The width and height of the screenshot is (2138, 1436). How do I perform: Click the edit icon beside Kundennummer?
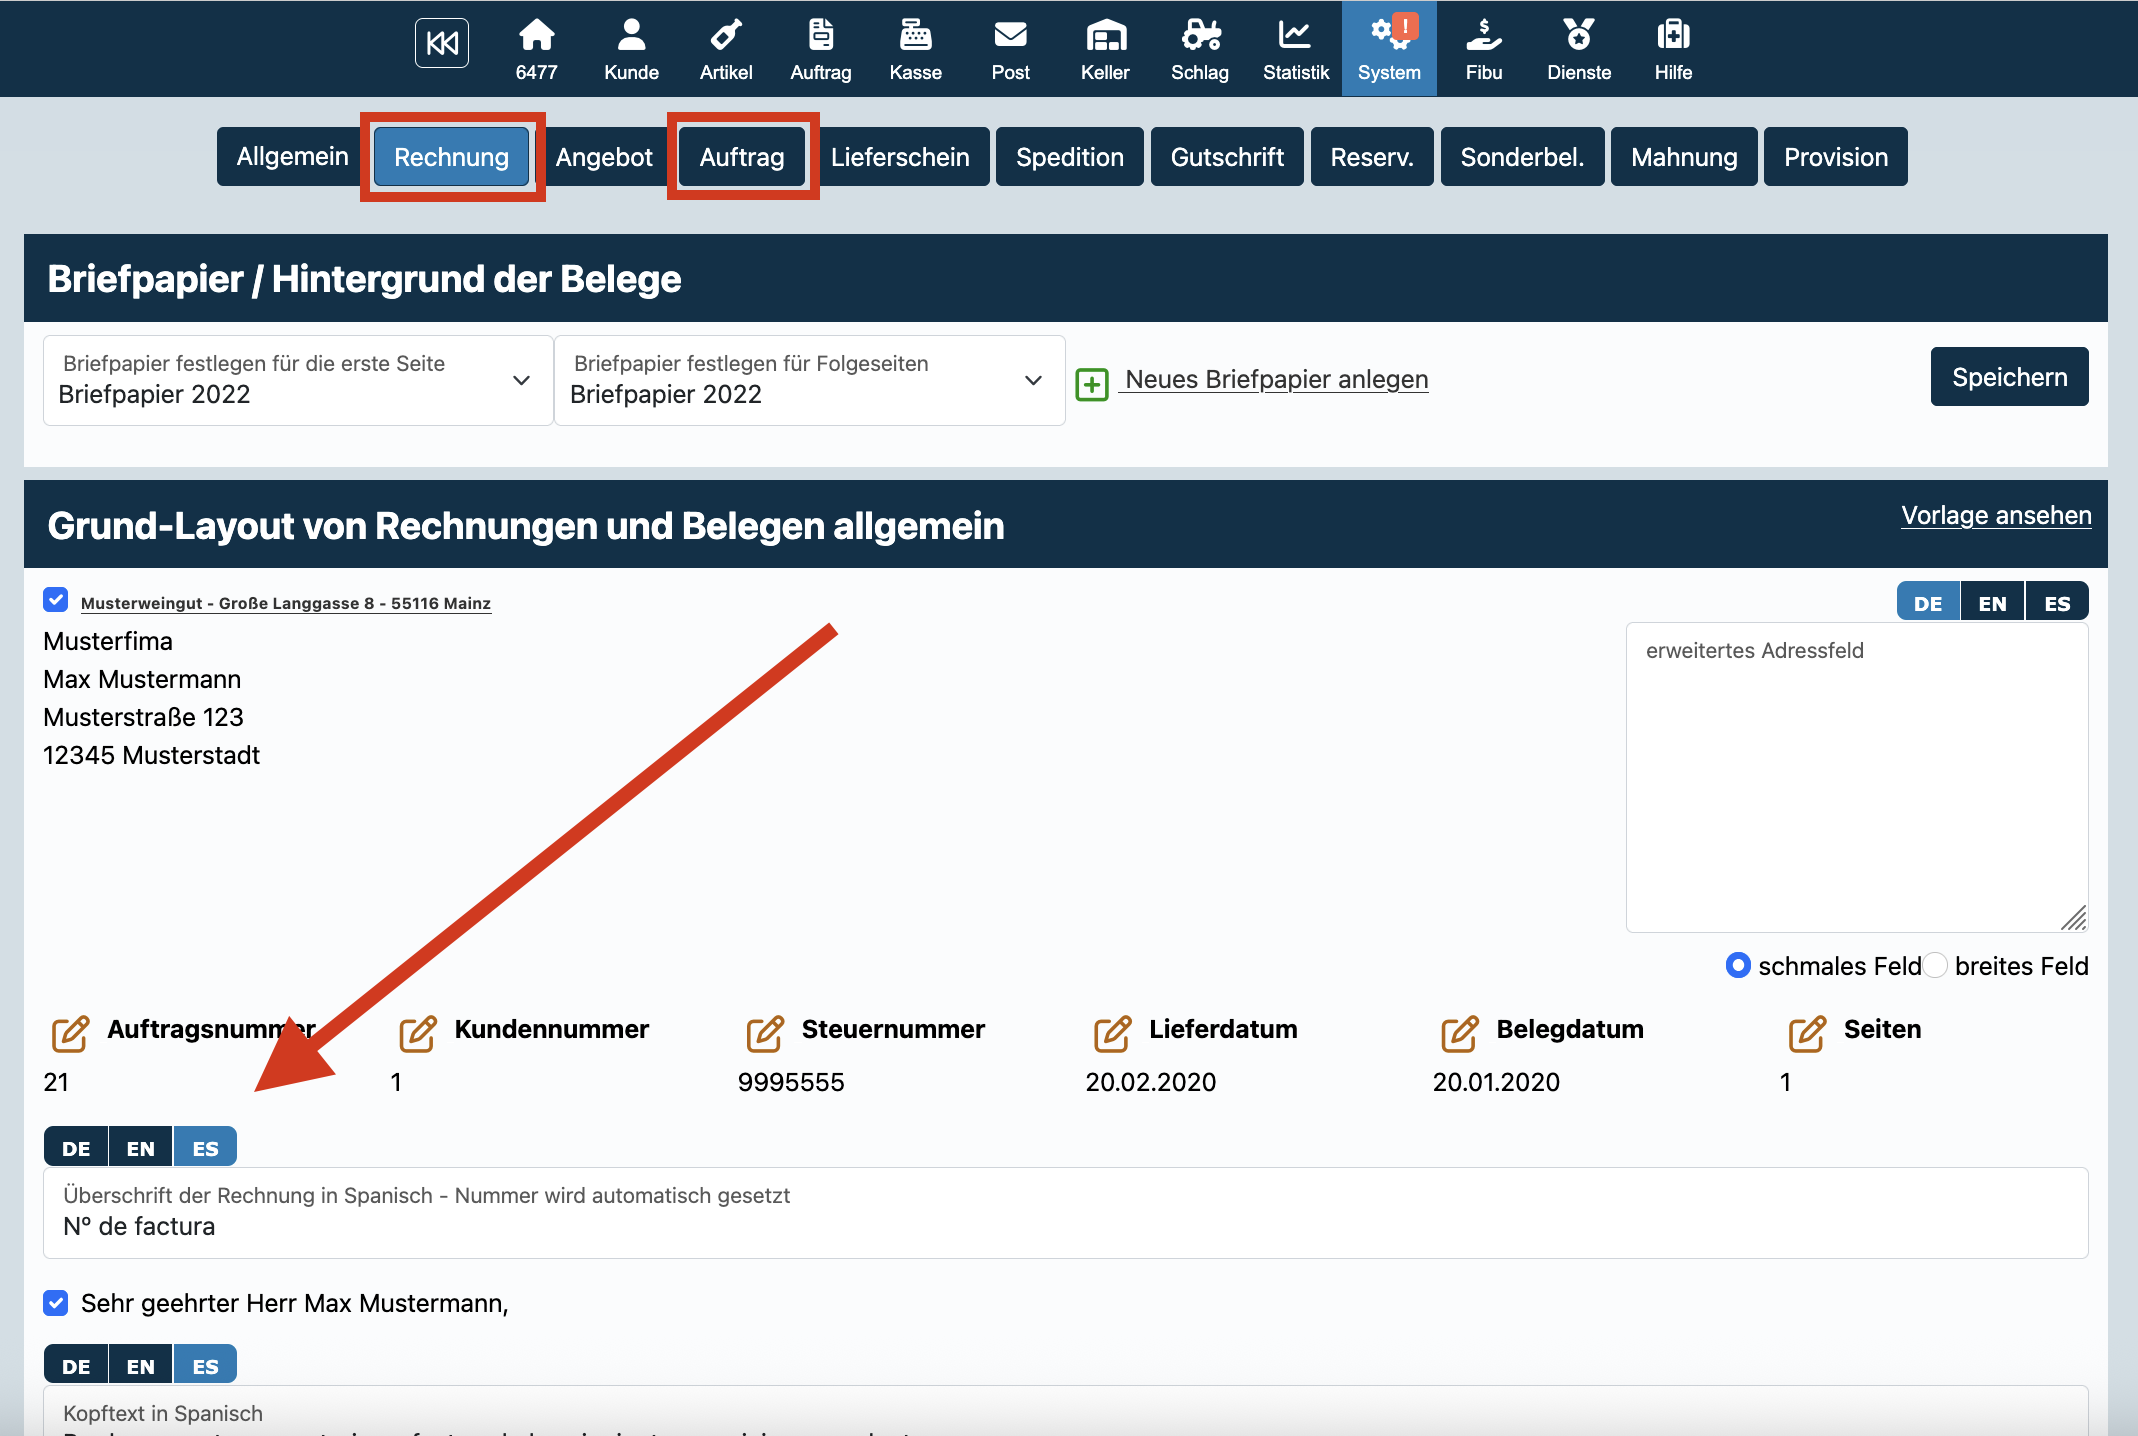point(417,1033)
